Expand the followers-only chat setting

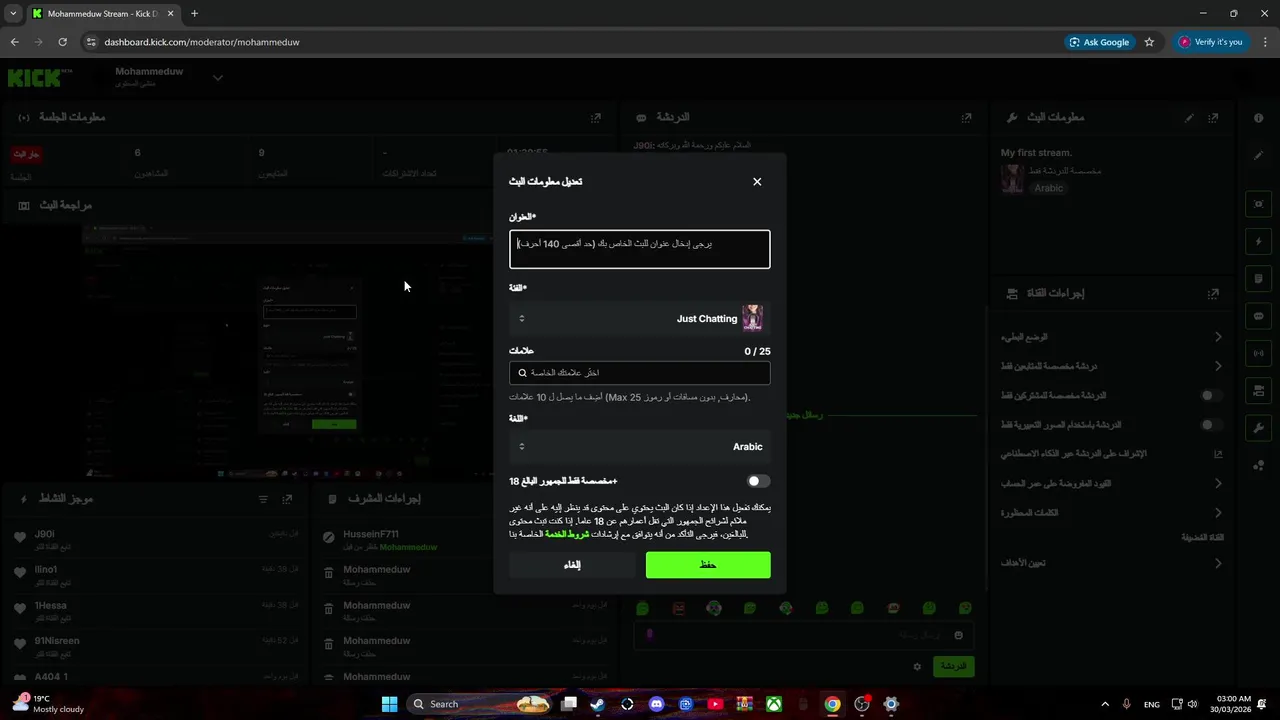pos(1111,366)
